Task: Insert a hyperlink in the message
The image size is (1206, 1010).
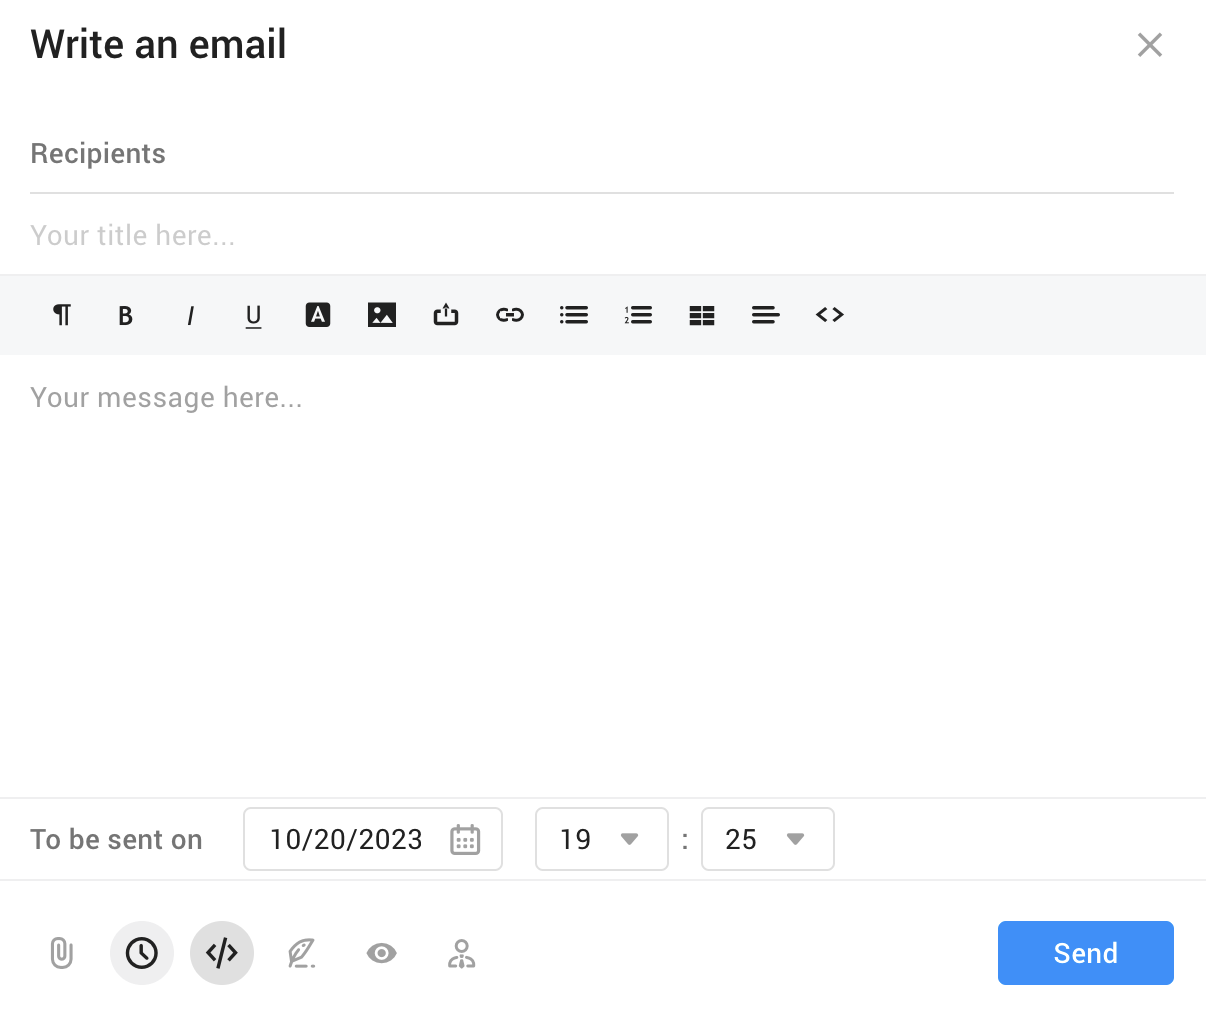Action: pos(510,315)
